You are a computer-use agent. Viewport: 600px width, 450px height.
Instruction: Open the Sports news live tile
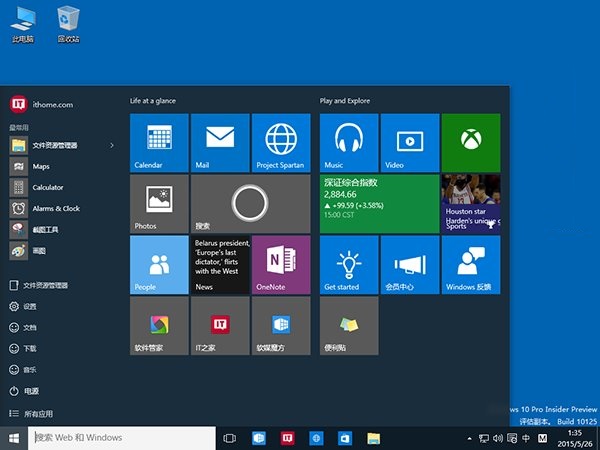pyautogui.click(x=471, y=203)
